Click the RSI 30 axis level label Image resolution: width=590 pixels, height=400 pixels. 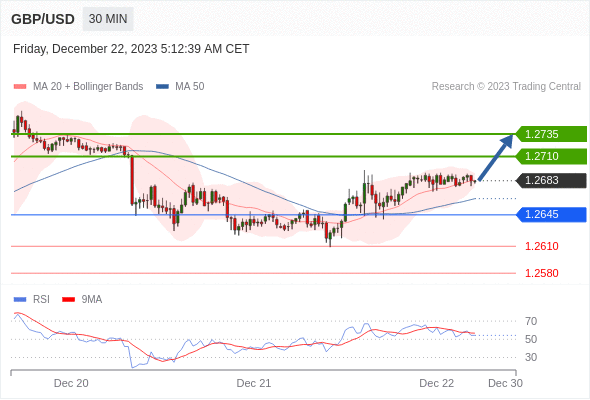click(531, 357)
